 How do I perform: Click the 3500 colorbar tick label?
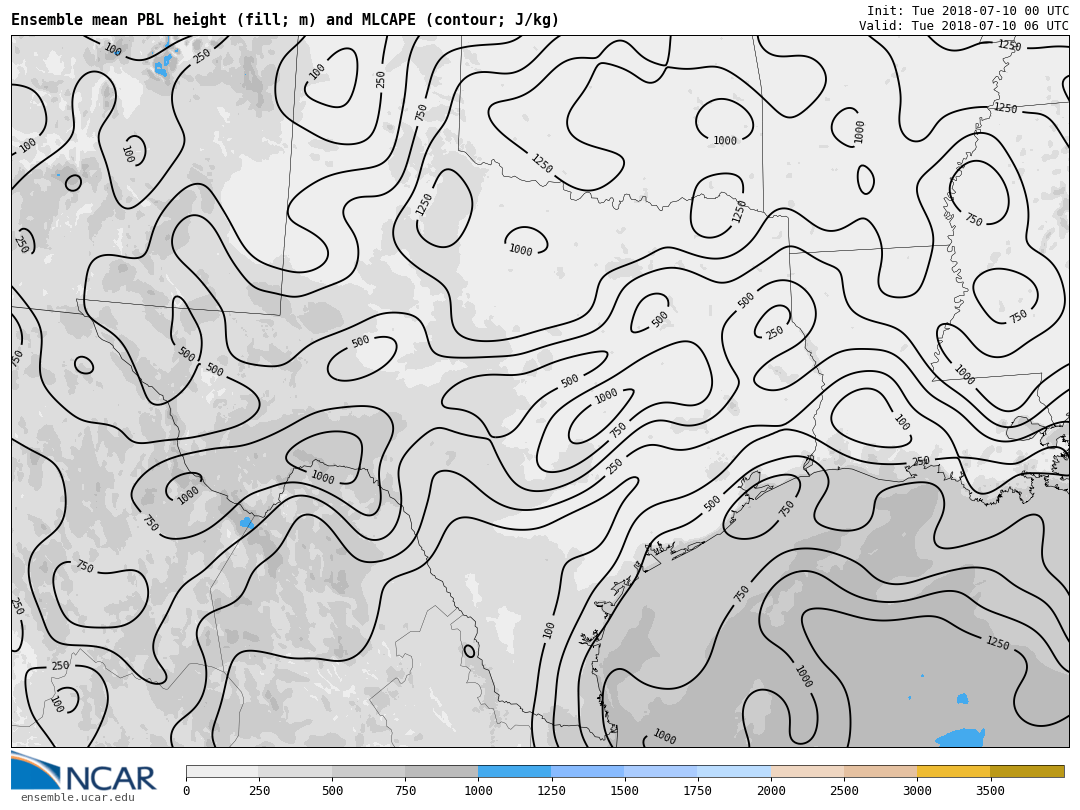click(x=990, y=791)
